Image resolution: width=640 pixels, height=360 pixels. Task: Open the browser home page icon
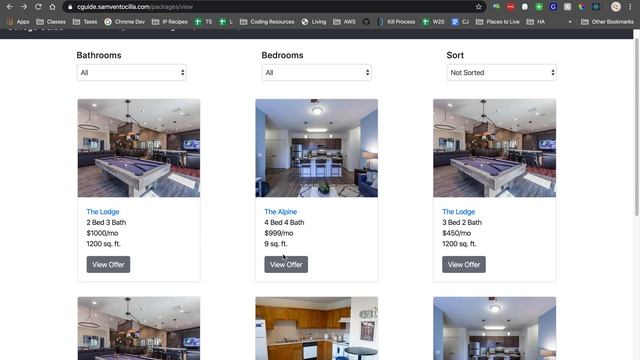[x=52, y=7]
